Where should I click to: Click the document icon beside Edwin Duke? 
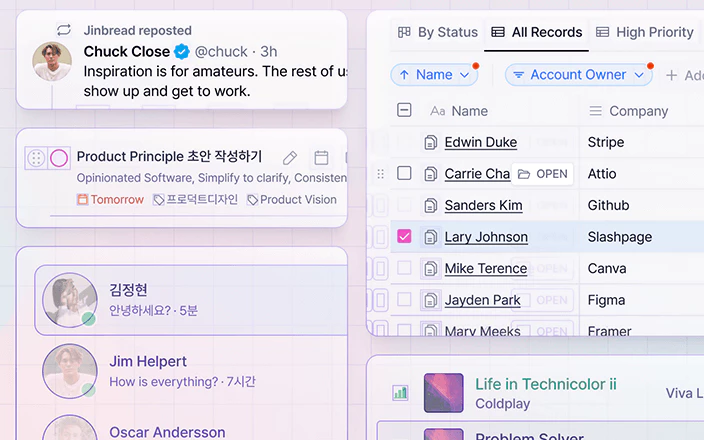coord(431,142)
